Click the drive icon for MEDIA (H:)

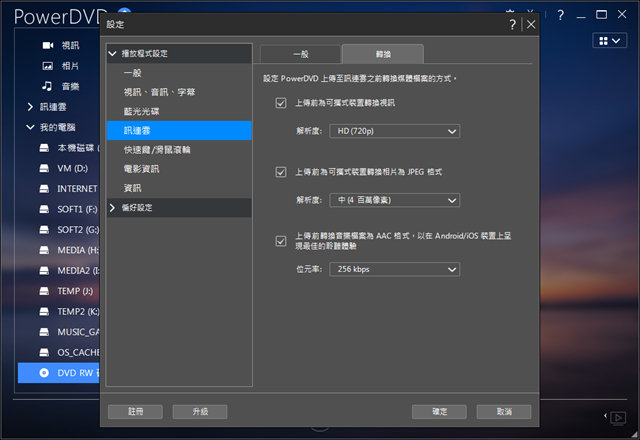[x=44, y=250]
